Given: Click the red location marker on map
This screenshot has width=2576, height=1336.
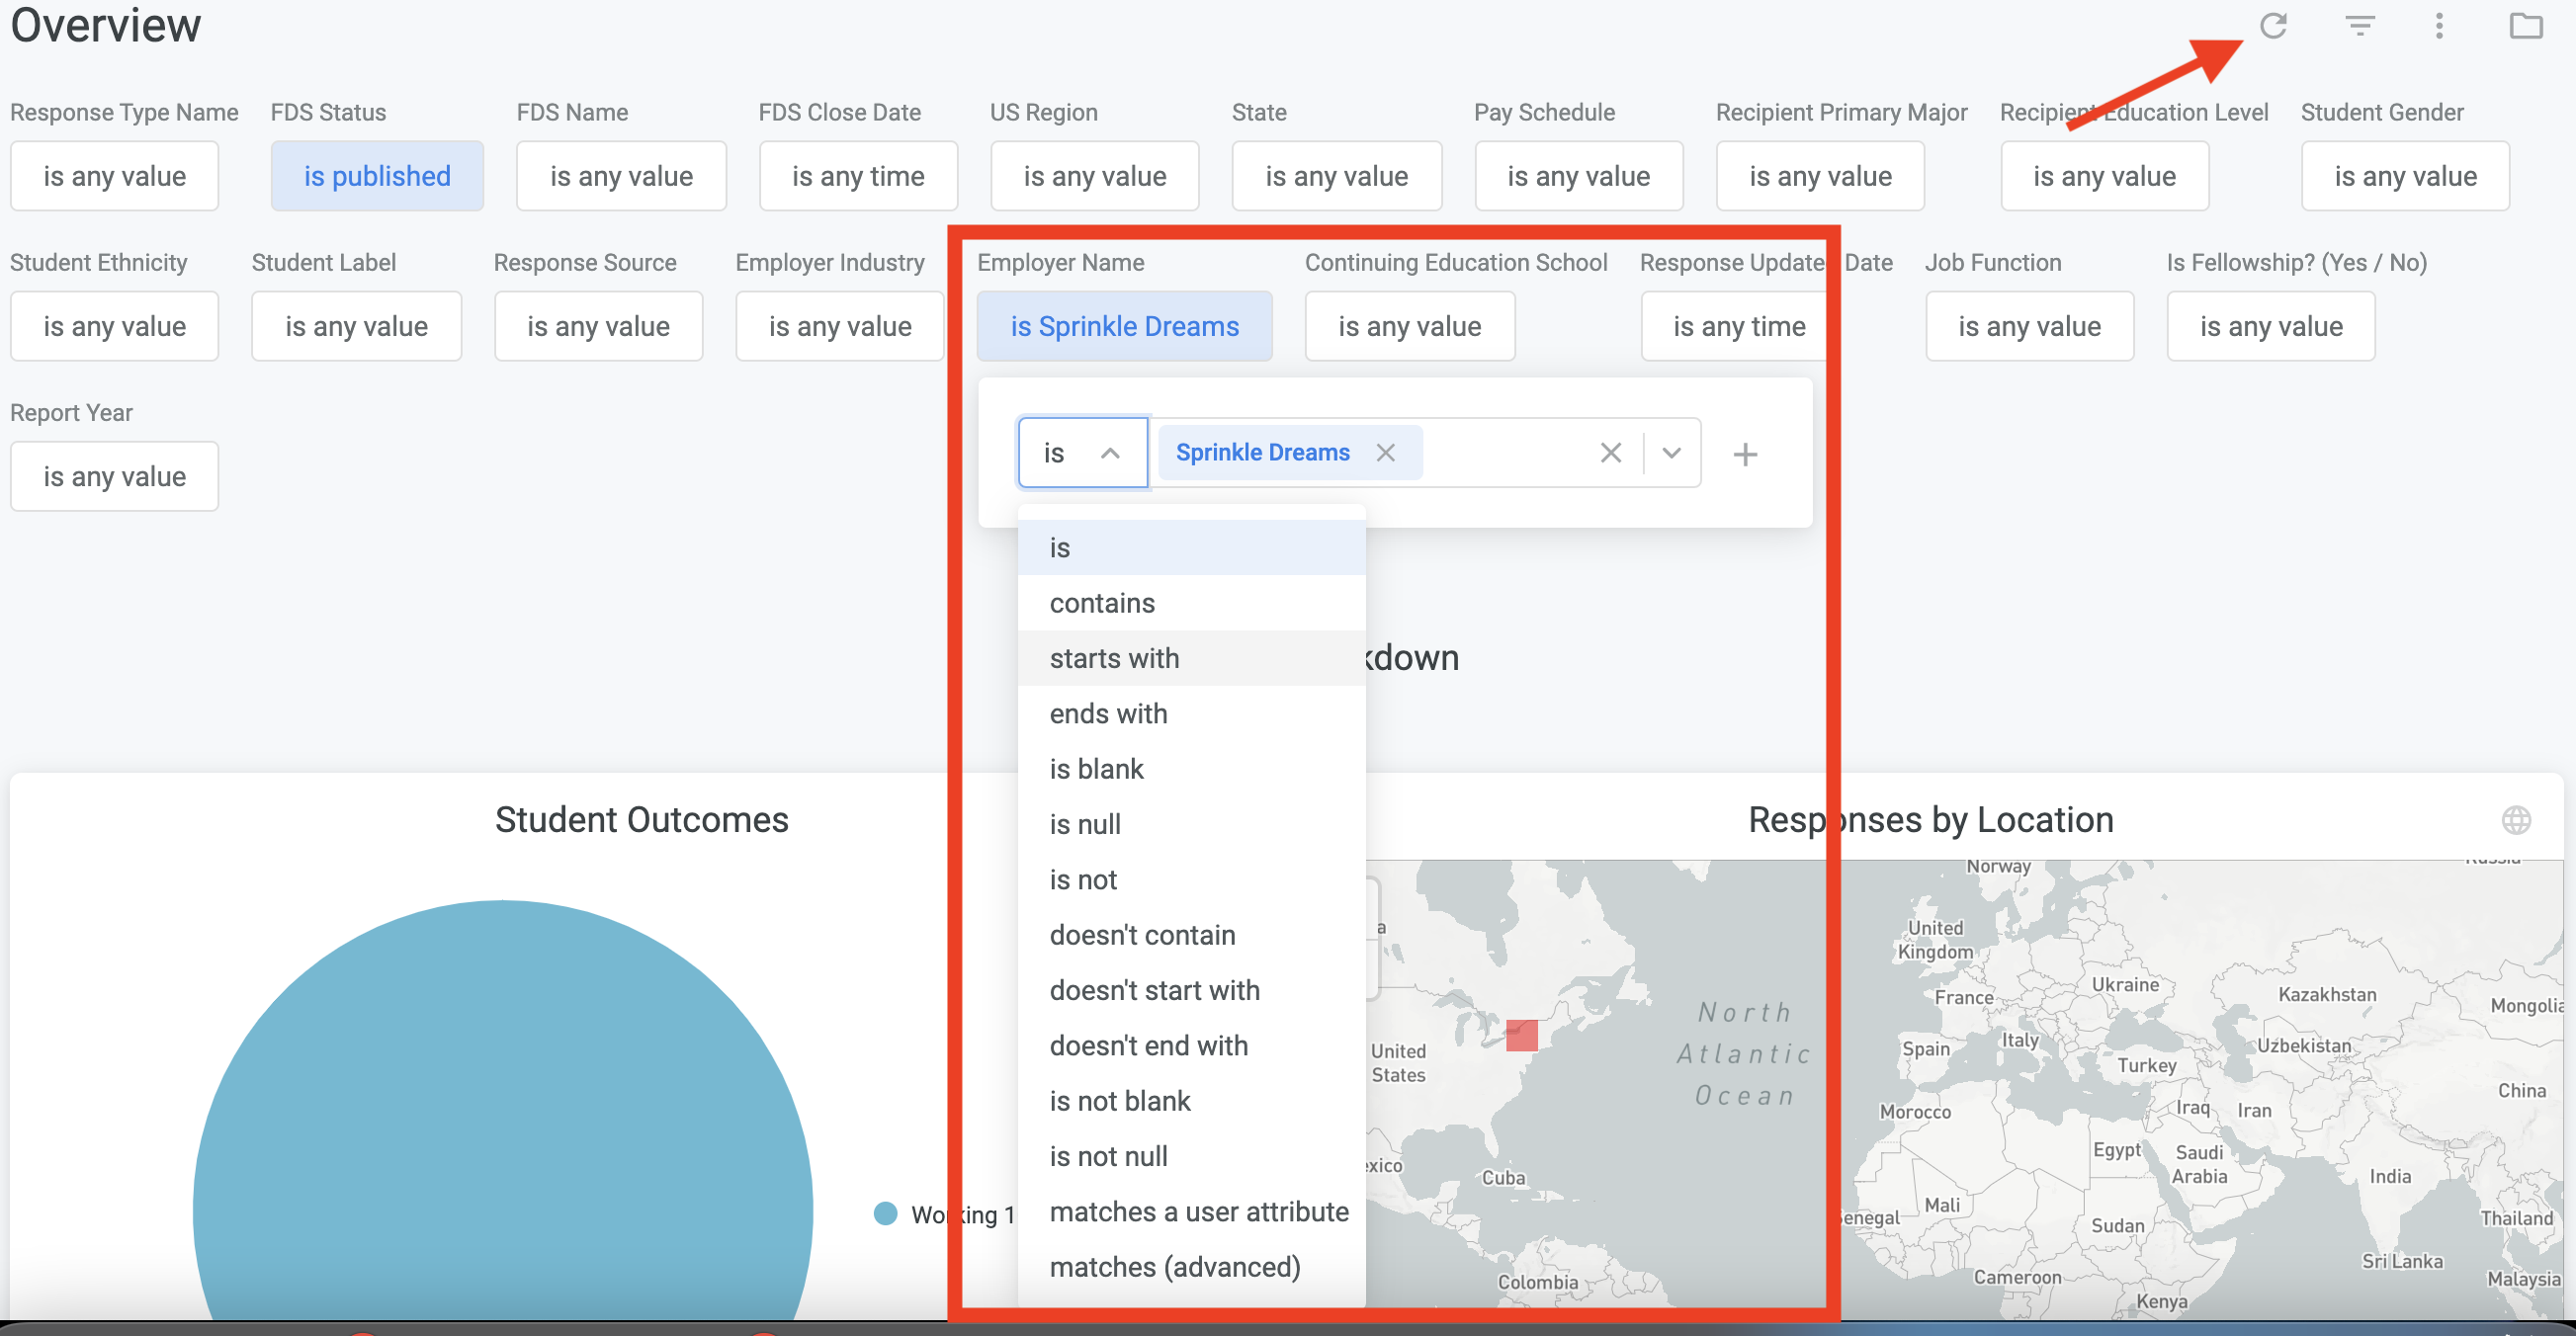Looking at the screenshot, I should [x=1521, y=1035].
